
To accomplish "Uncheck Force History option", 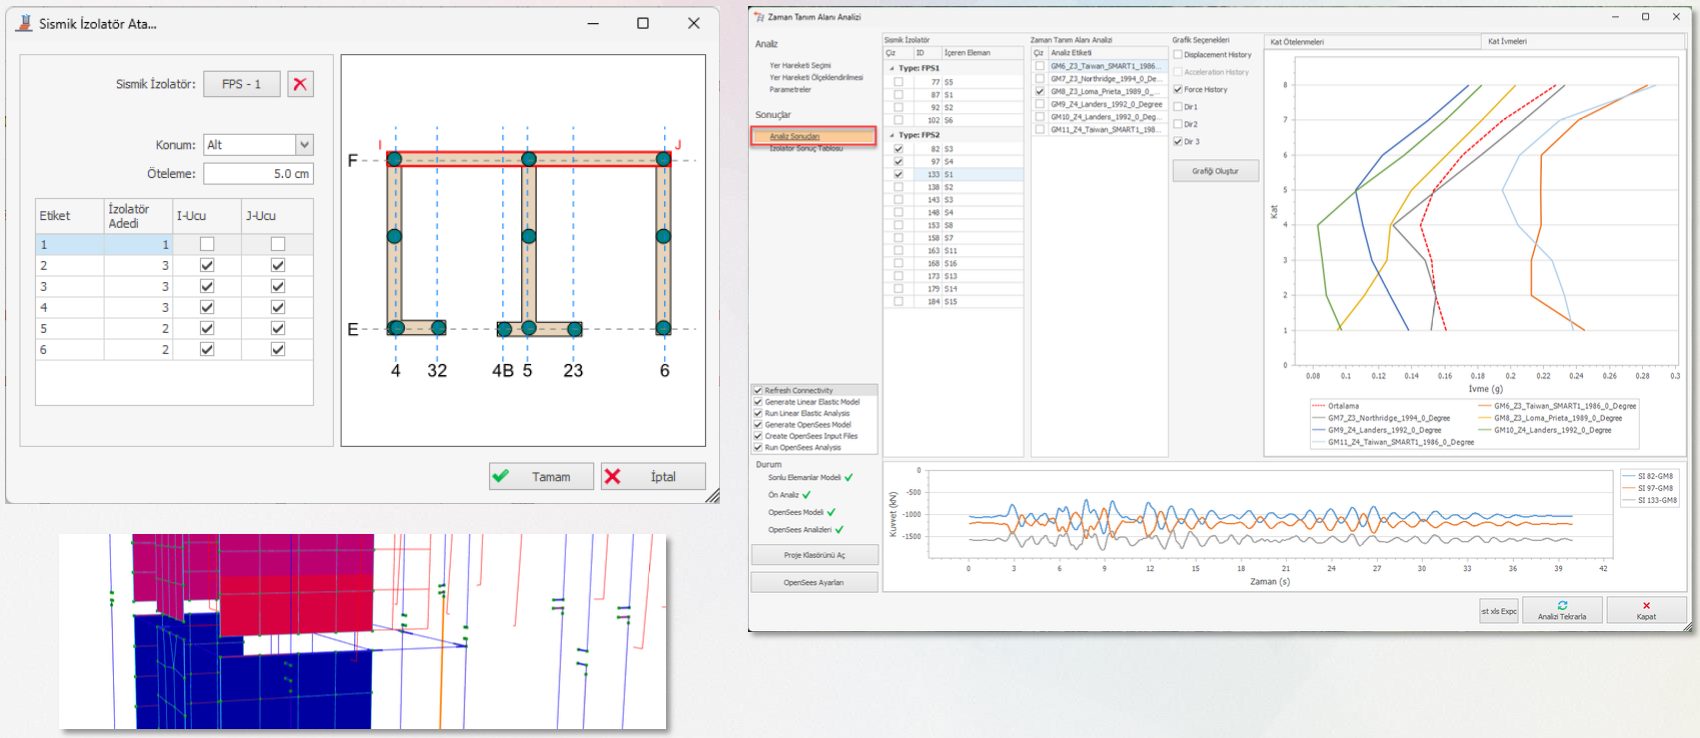I will click(x=1178, y=89).
